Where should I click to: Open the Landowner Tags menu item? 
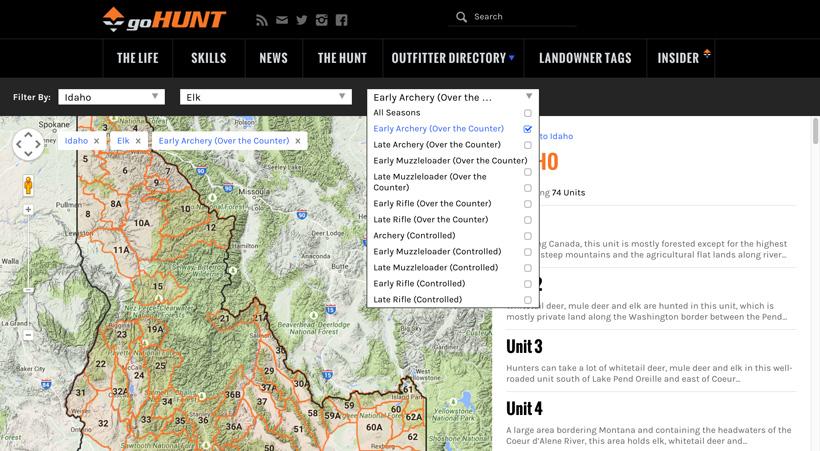pyautogui.click(x=585, y=58)
